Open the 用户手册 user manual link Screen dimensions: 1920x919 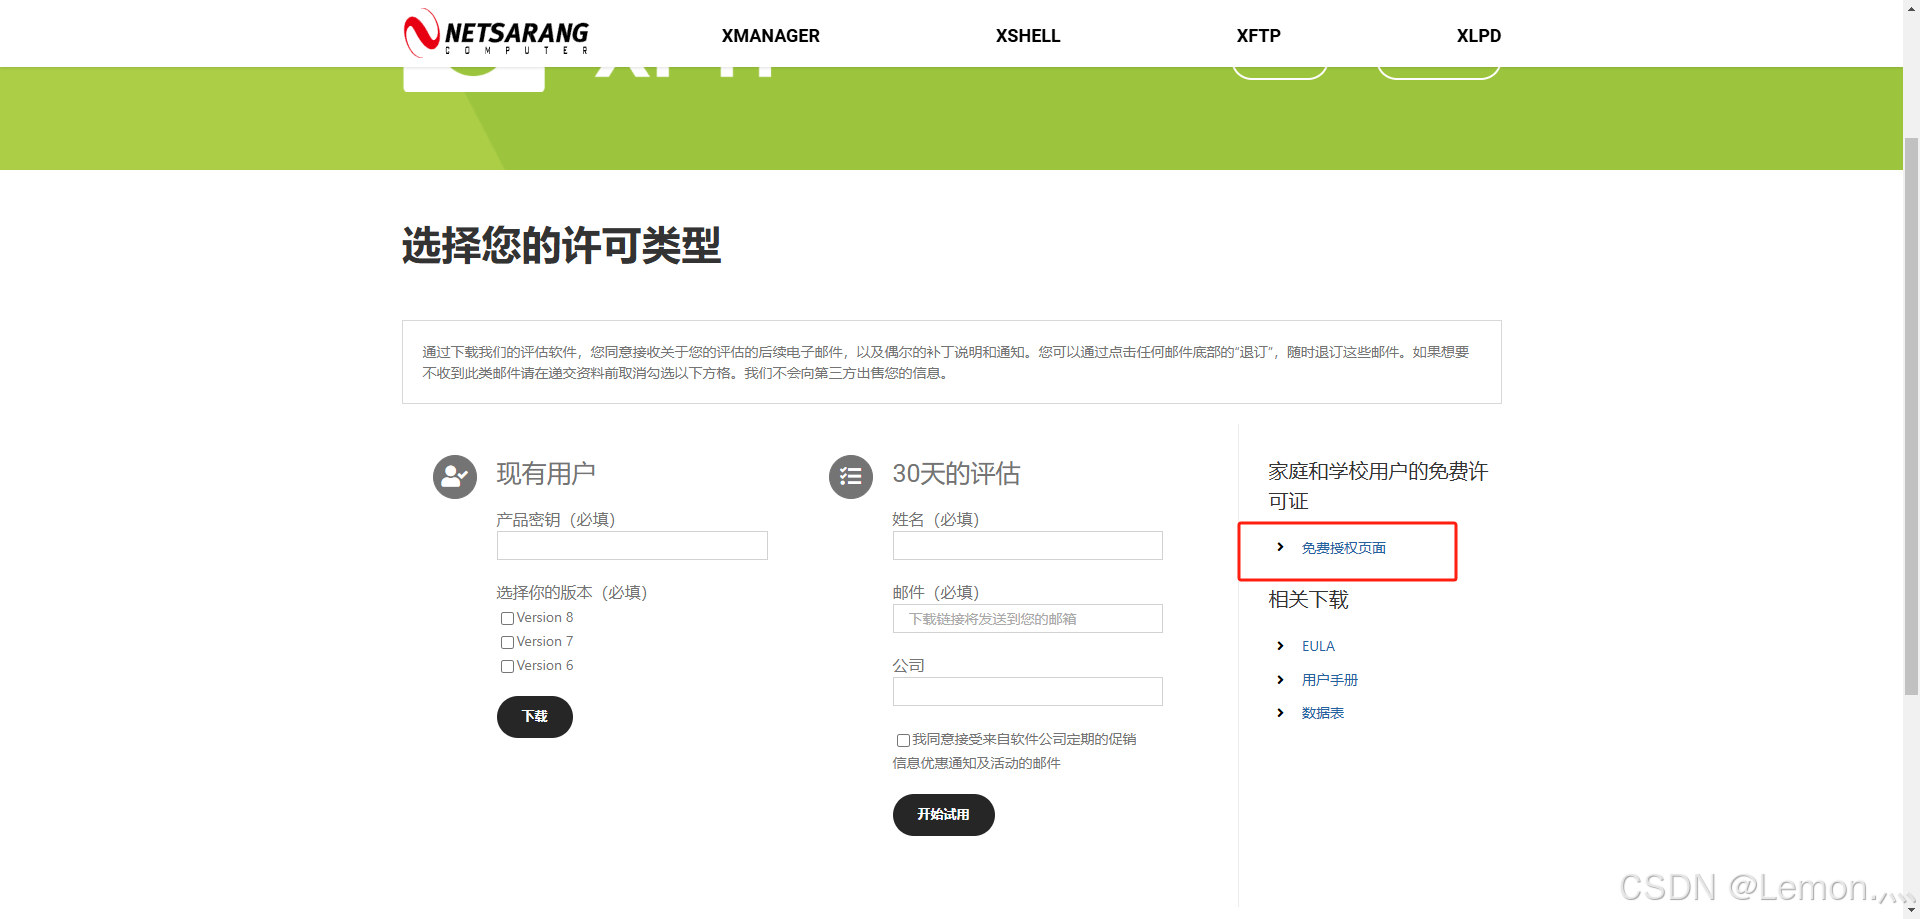1330,680
